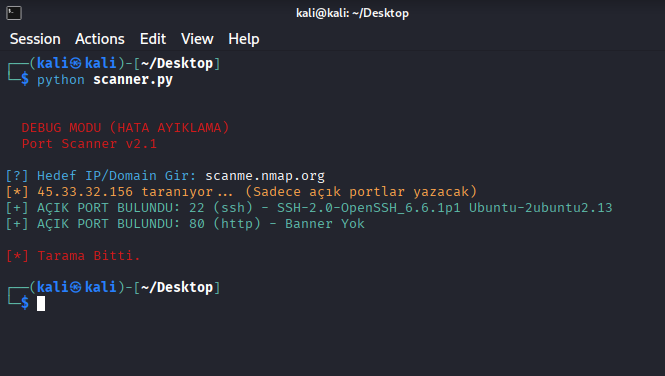Click the 'DEBUG MODU (HATA AYIKLAMA)' line
Screen dimensions: 665x376
click(x=126, y=128)
